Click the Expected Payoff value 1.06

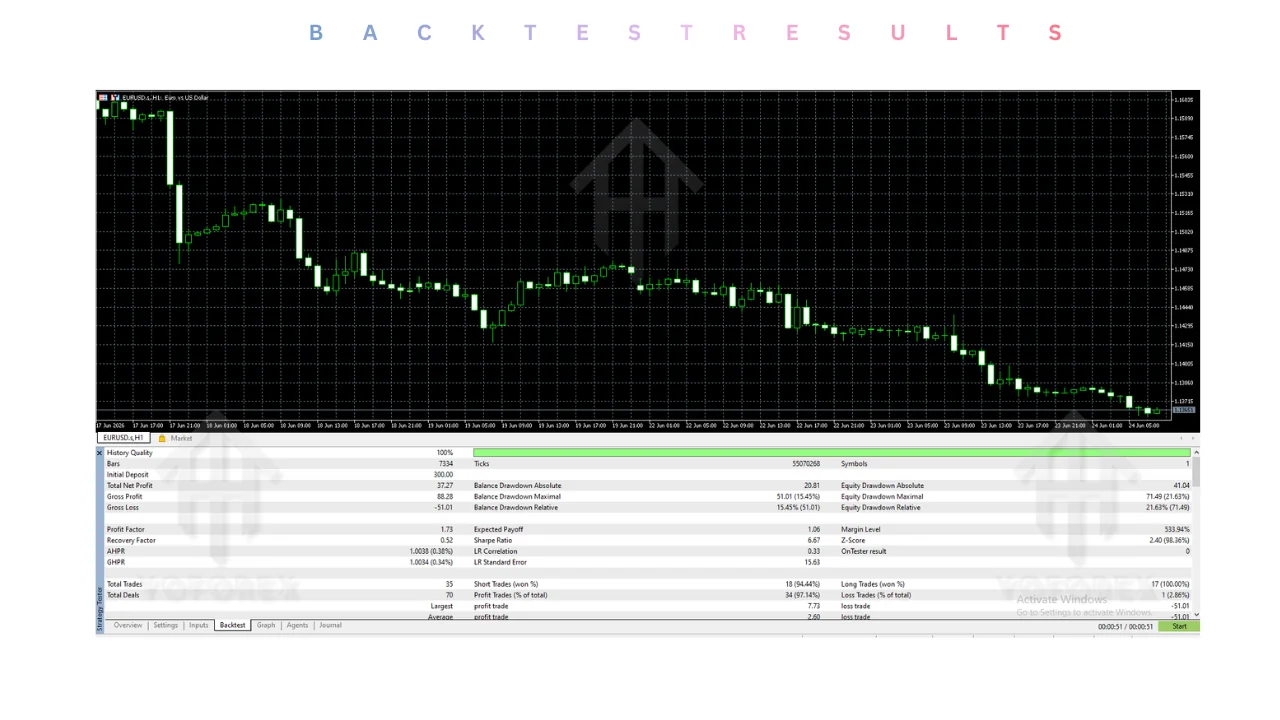point(814,530)
